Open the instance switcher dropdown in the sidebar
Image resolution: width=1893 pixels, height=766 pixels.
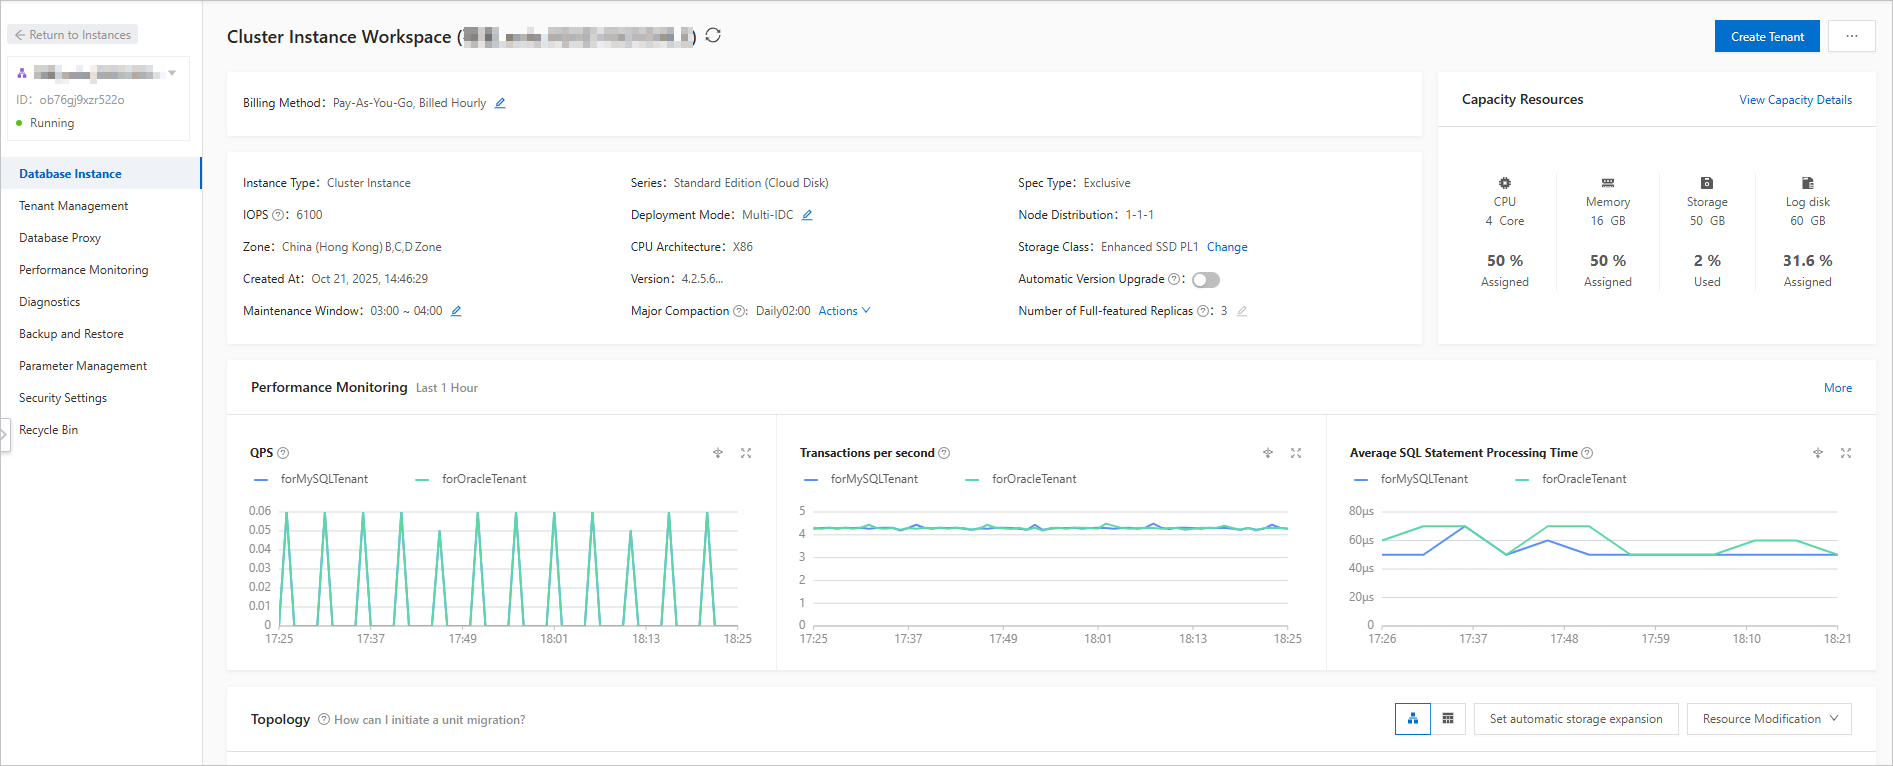(172, 73)
